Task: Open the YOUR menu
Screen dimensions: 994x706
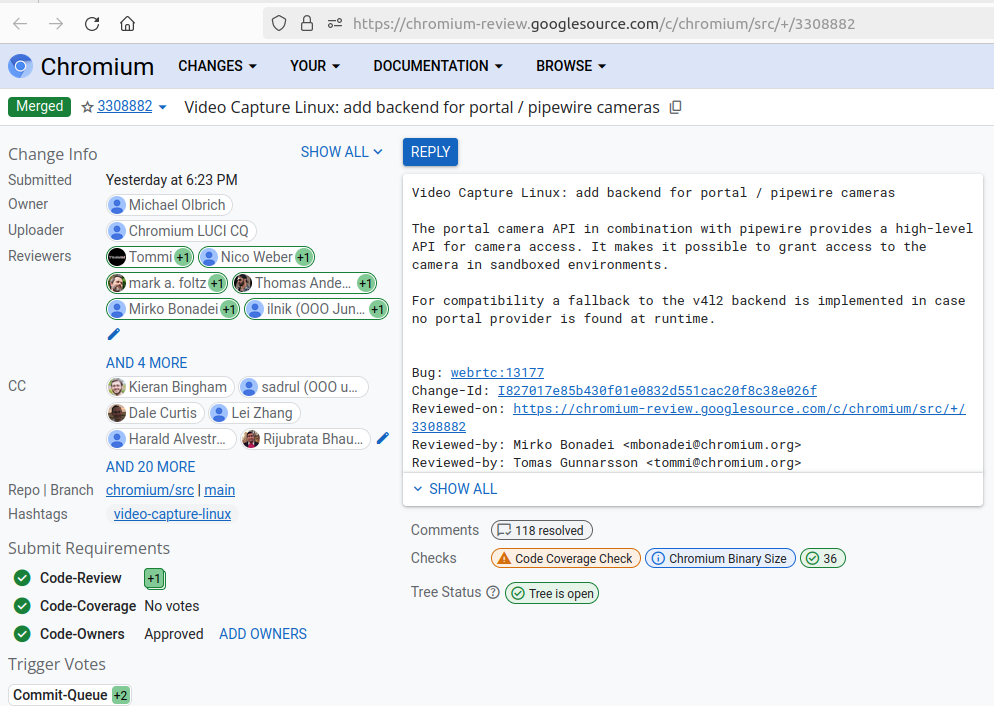Action: pyautogui.click(x=314, y=66)
